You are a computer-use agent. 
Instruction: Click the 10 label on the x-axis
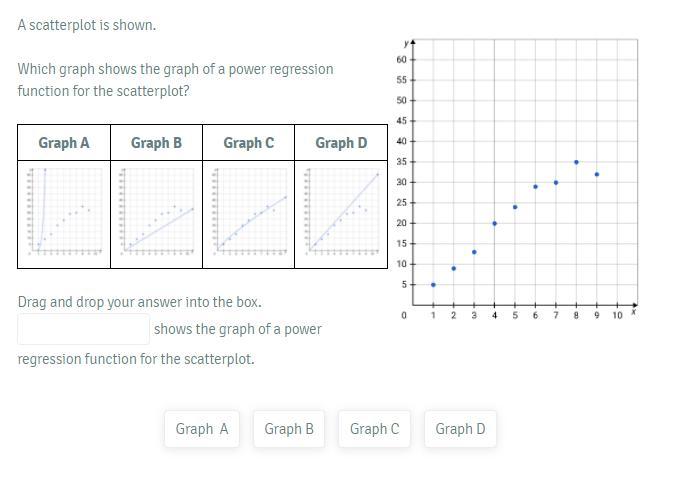(x=617, y=316)
